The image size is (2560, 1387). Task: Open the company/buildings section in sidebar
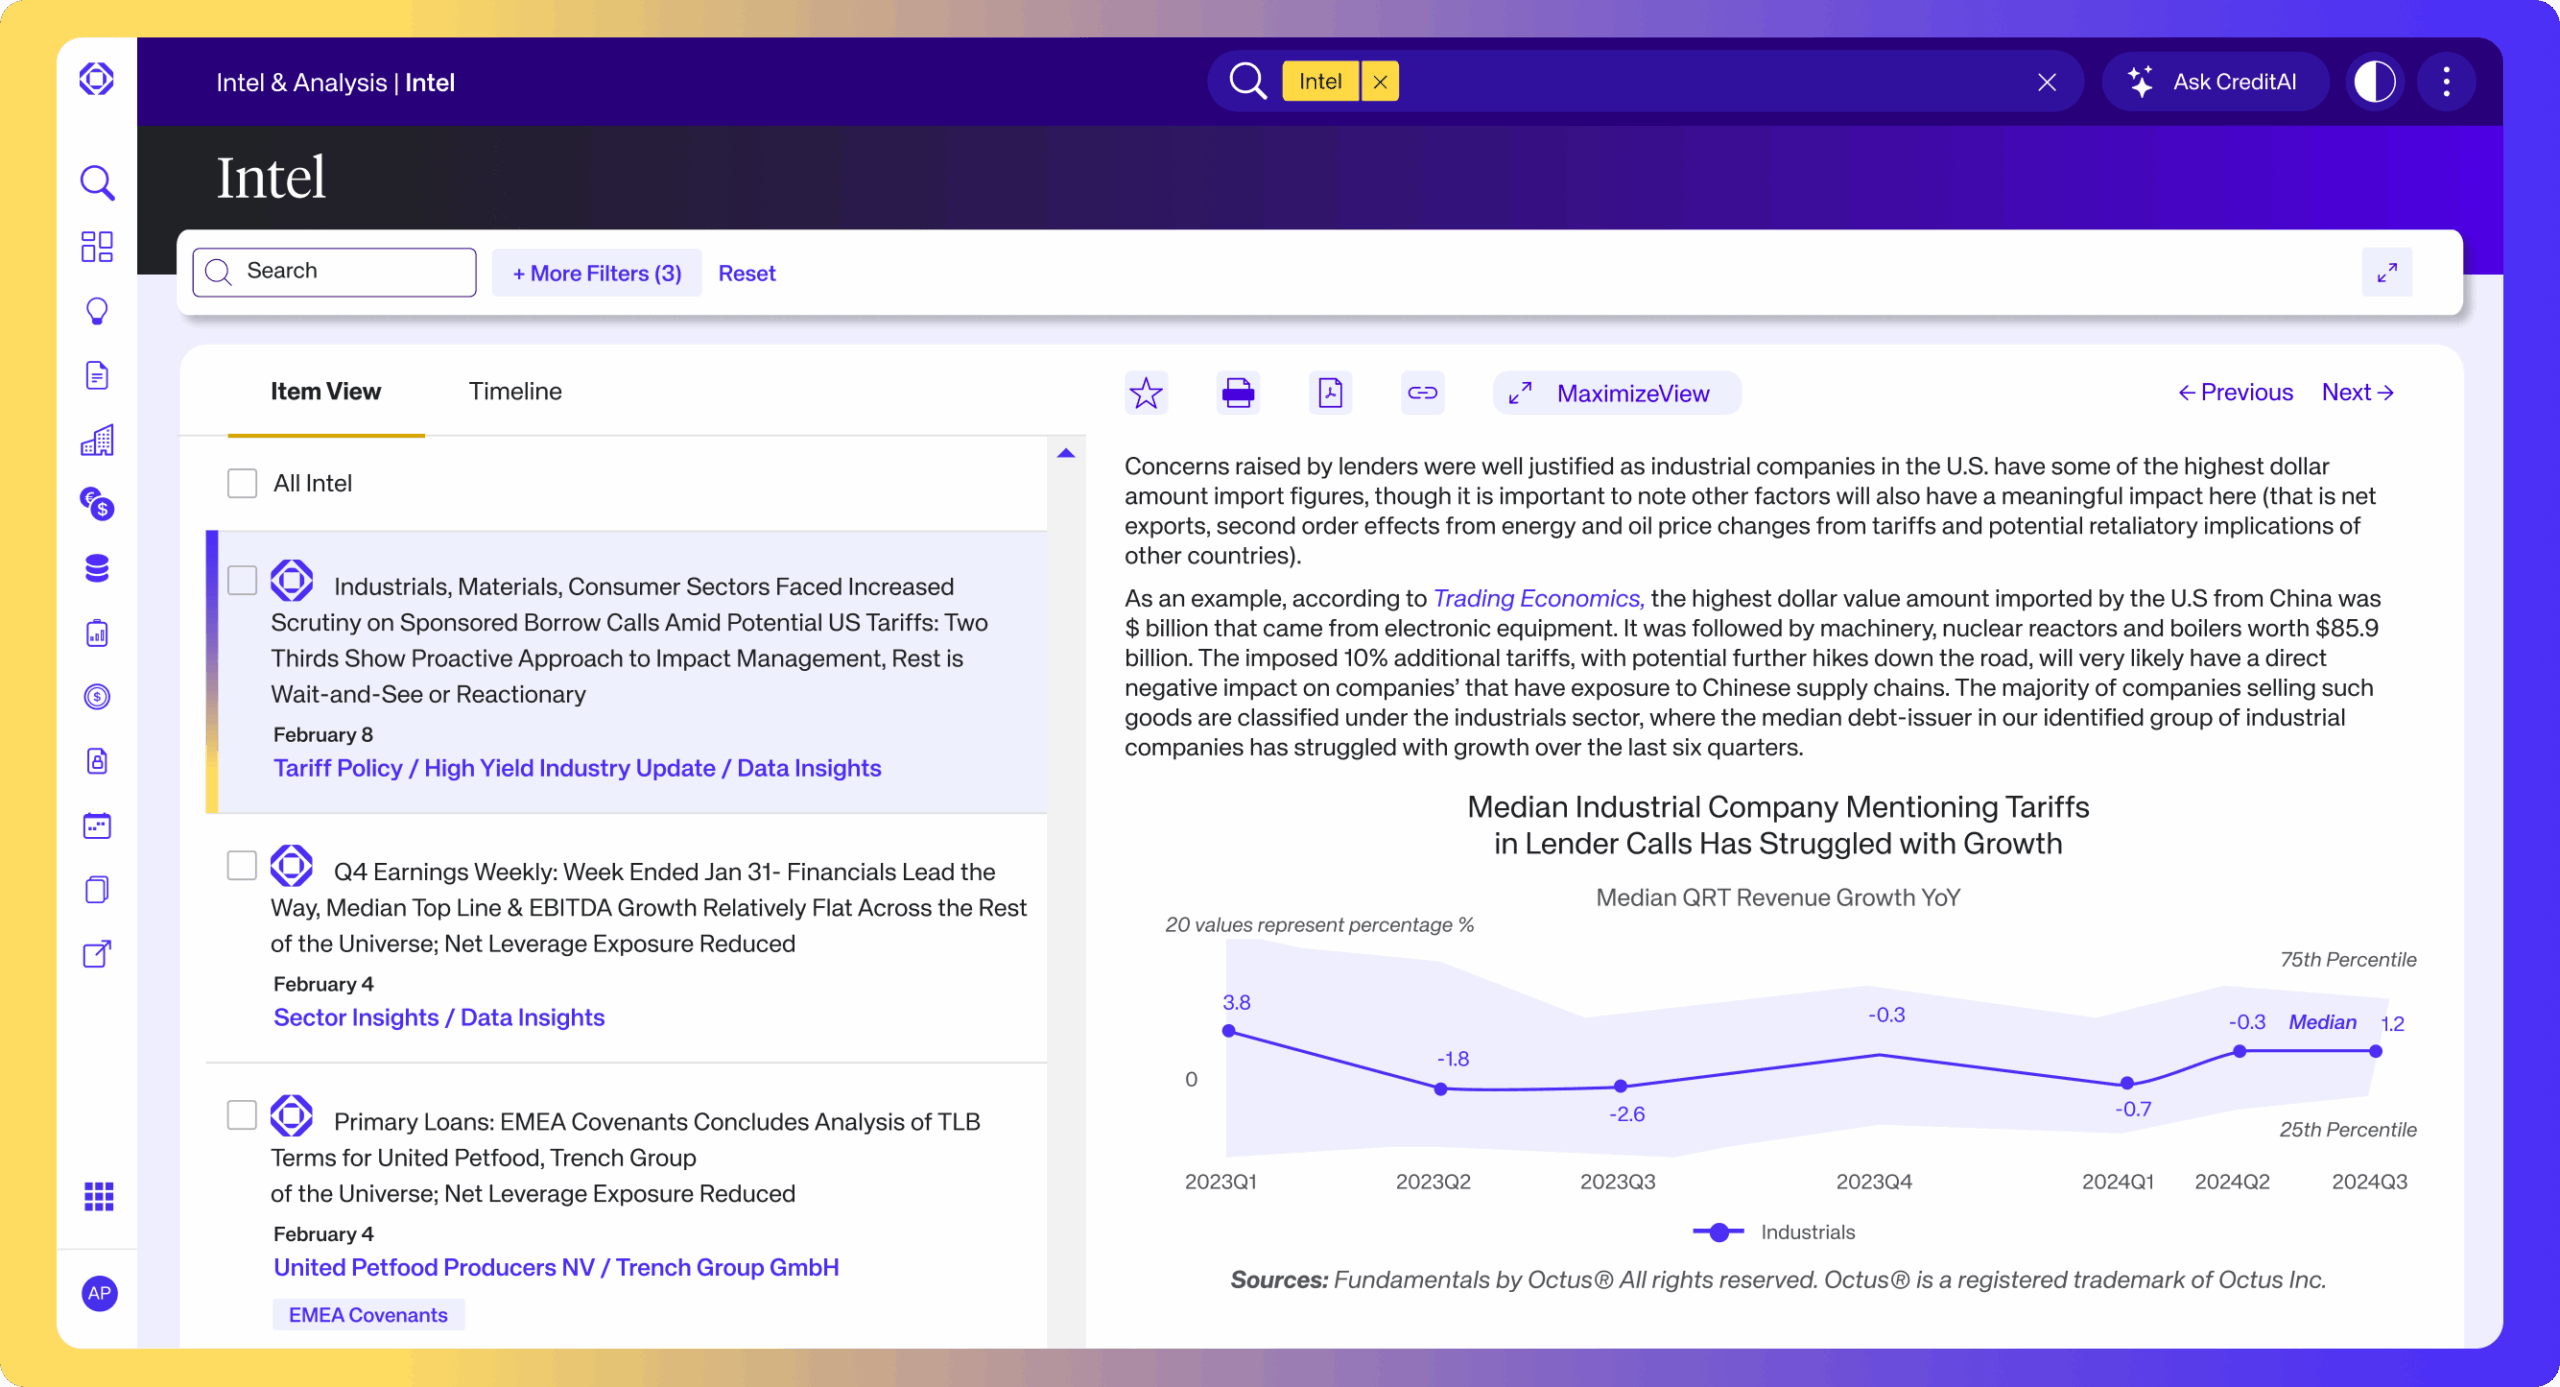point(97,440)
